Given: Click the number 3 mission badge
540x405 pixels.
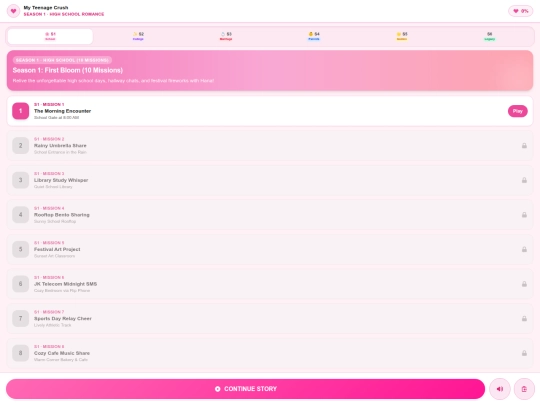Looking at the screenshot, I should [21, 180].
